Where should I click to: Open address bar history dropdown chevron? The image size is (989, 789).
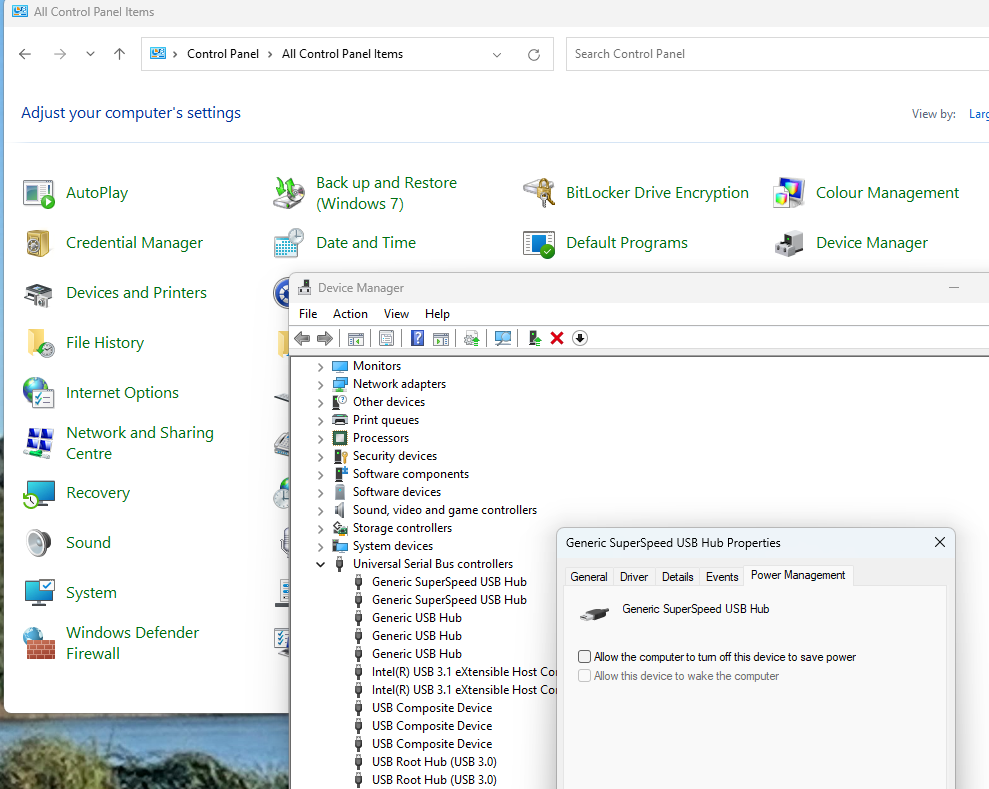tap(497, 55)
